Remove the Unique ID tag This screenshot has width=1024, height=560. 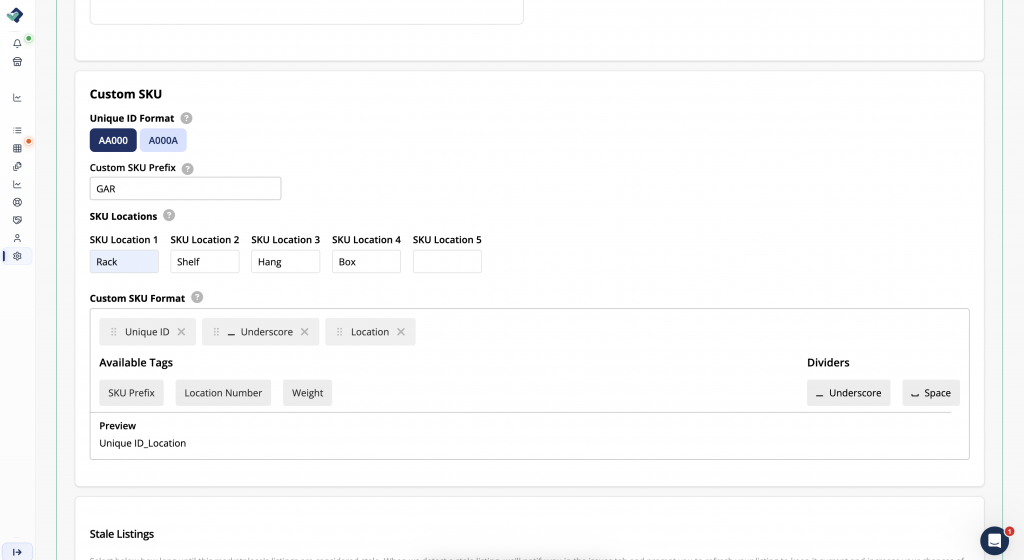click(181, 332)
